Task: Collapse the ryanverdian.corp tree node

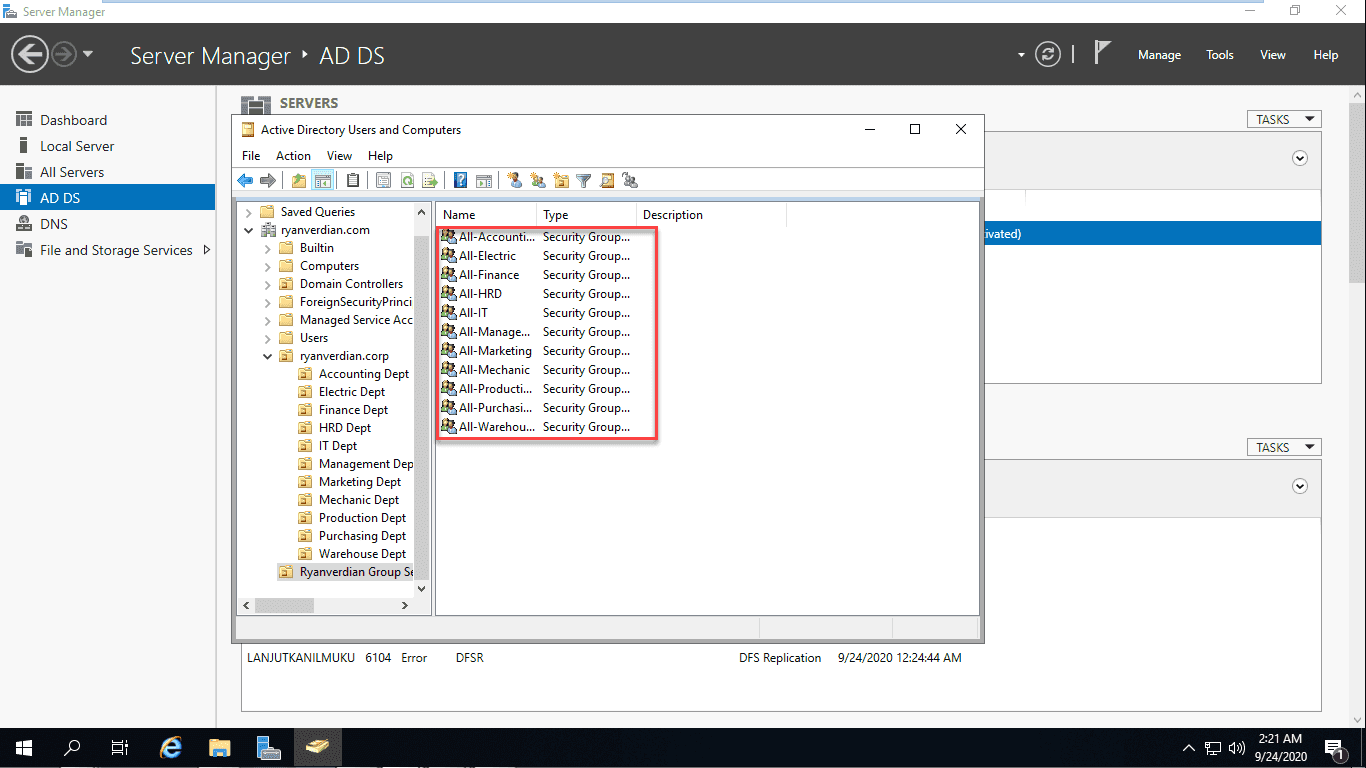Action: point(268,356)
